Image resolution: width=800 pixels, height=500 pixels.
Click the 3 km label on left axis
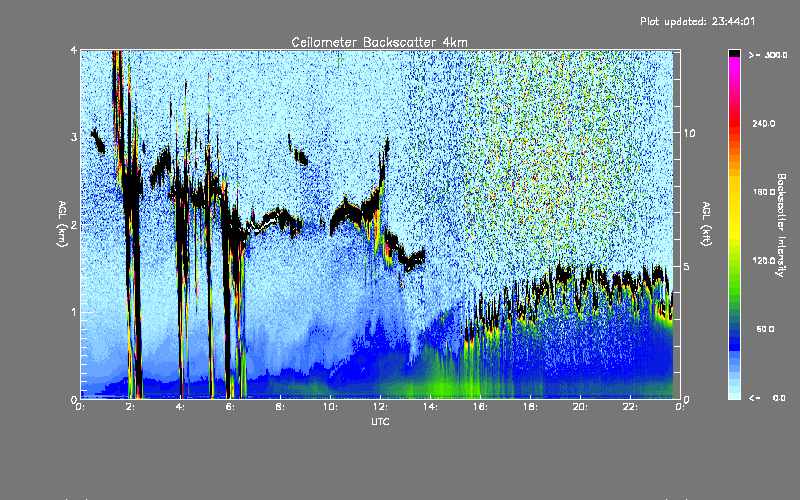(74, 137)
